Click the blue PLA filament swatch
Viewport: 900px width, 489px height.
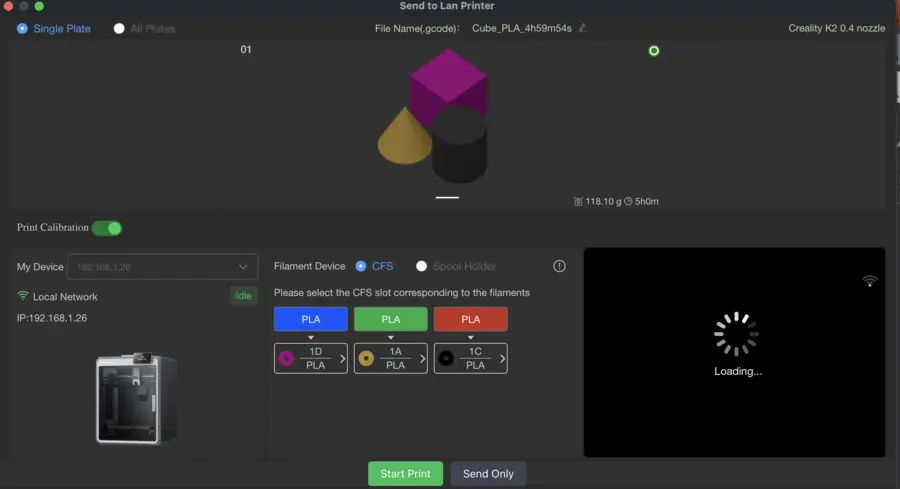tap(311, 319)
